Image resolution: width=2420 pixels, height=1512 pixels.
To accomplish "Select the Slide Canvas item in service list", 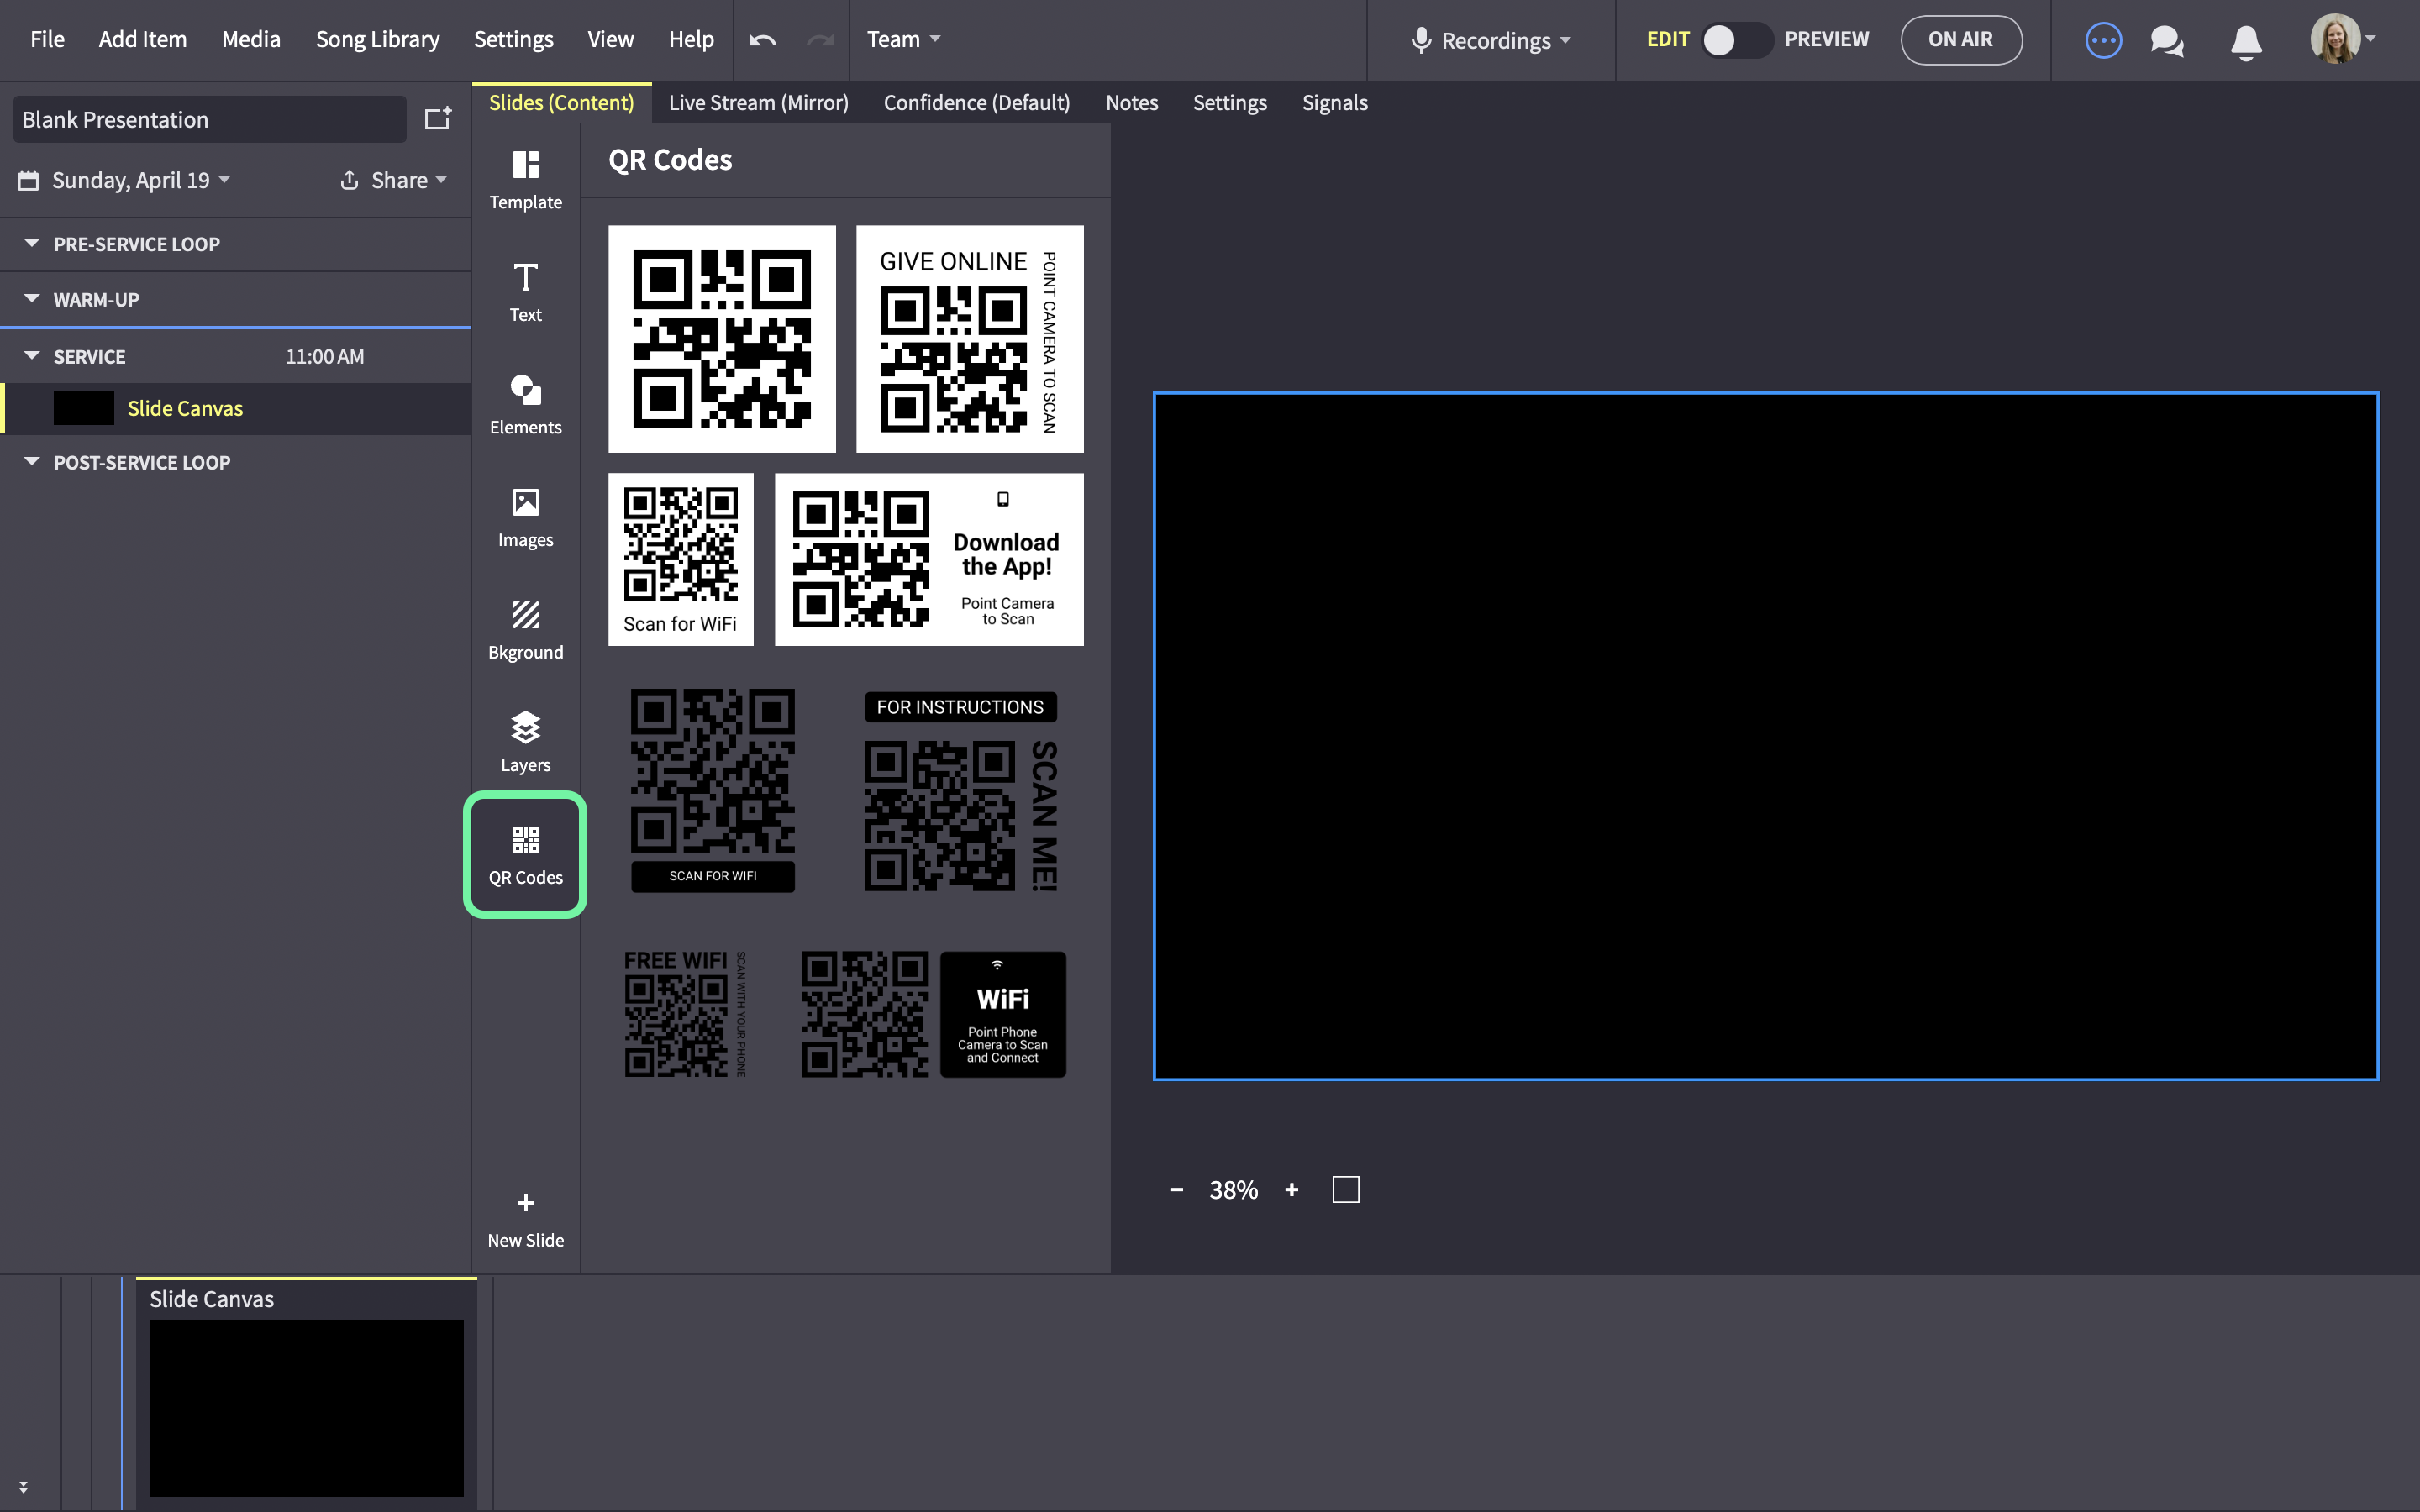I will pyautogui.click(x=236, y=408).
